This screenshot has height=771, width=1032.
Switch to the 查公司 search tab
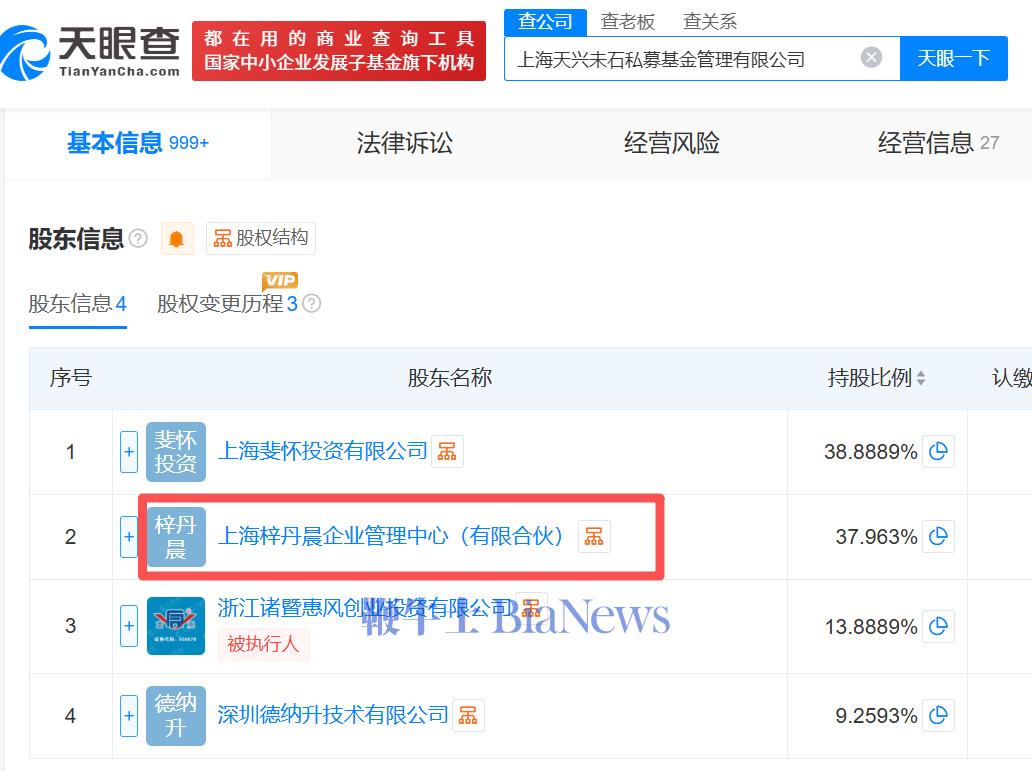click(545, 22)
